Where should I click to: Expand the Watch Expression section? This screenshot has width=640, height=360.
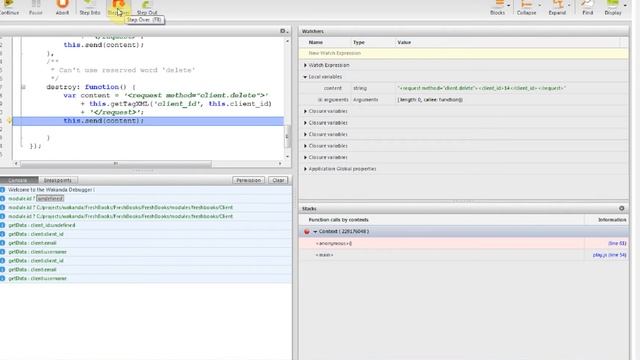pyautogui.click(x=305, y=65)
